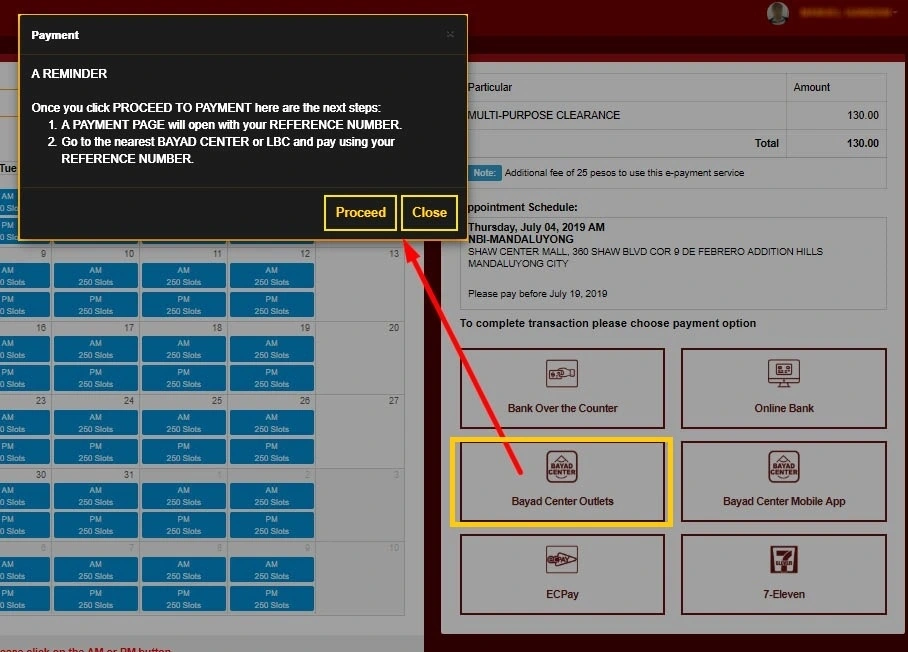Choose the Bank Over the Counter option
This screenshot has height=652, width=908.
[x=562, y=388]
